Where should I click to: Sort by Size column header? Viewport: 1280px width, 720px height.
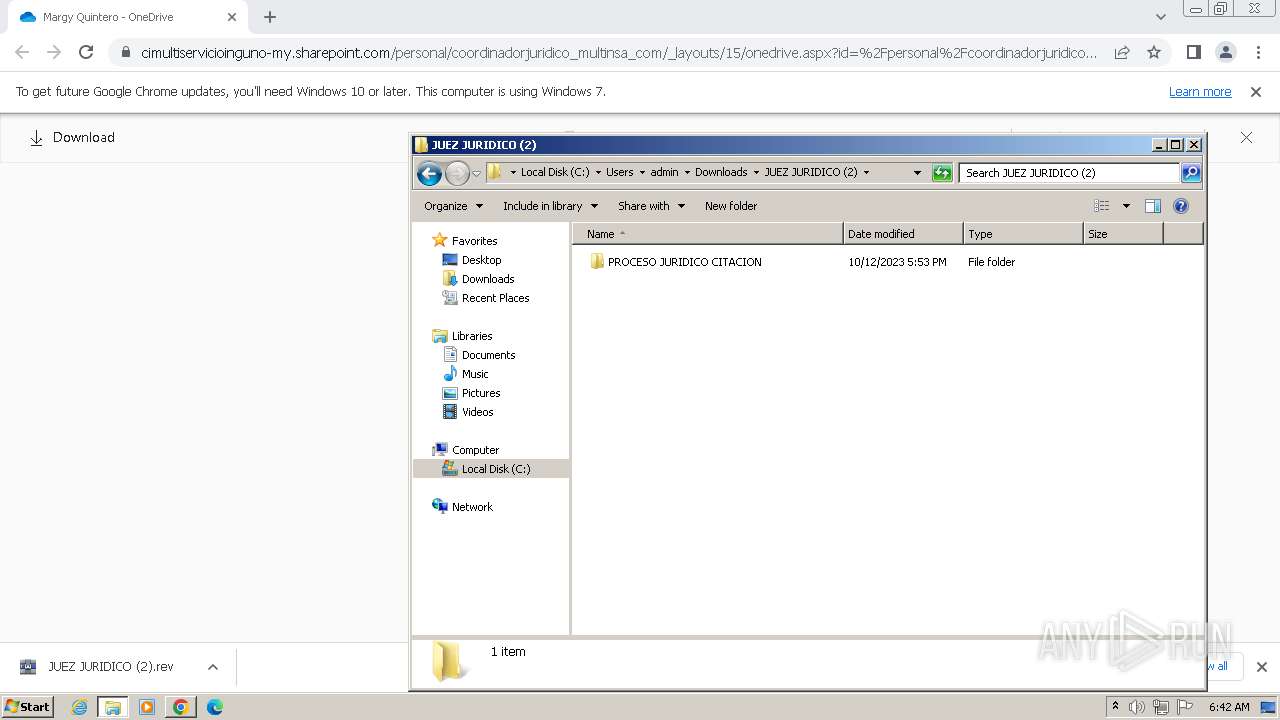click(x=1123, y=234)
